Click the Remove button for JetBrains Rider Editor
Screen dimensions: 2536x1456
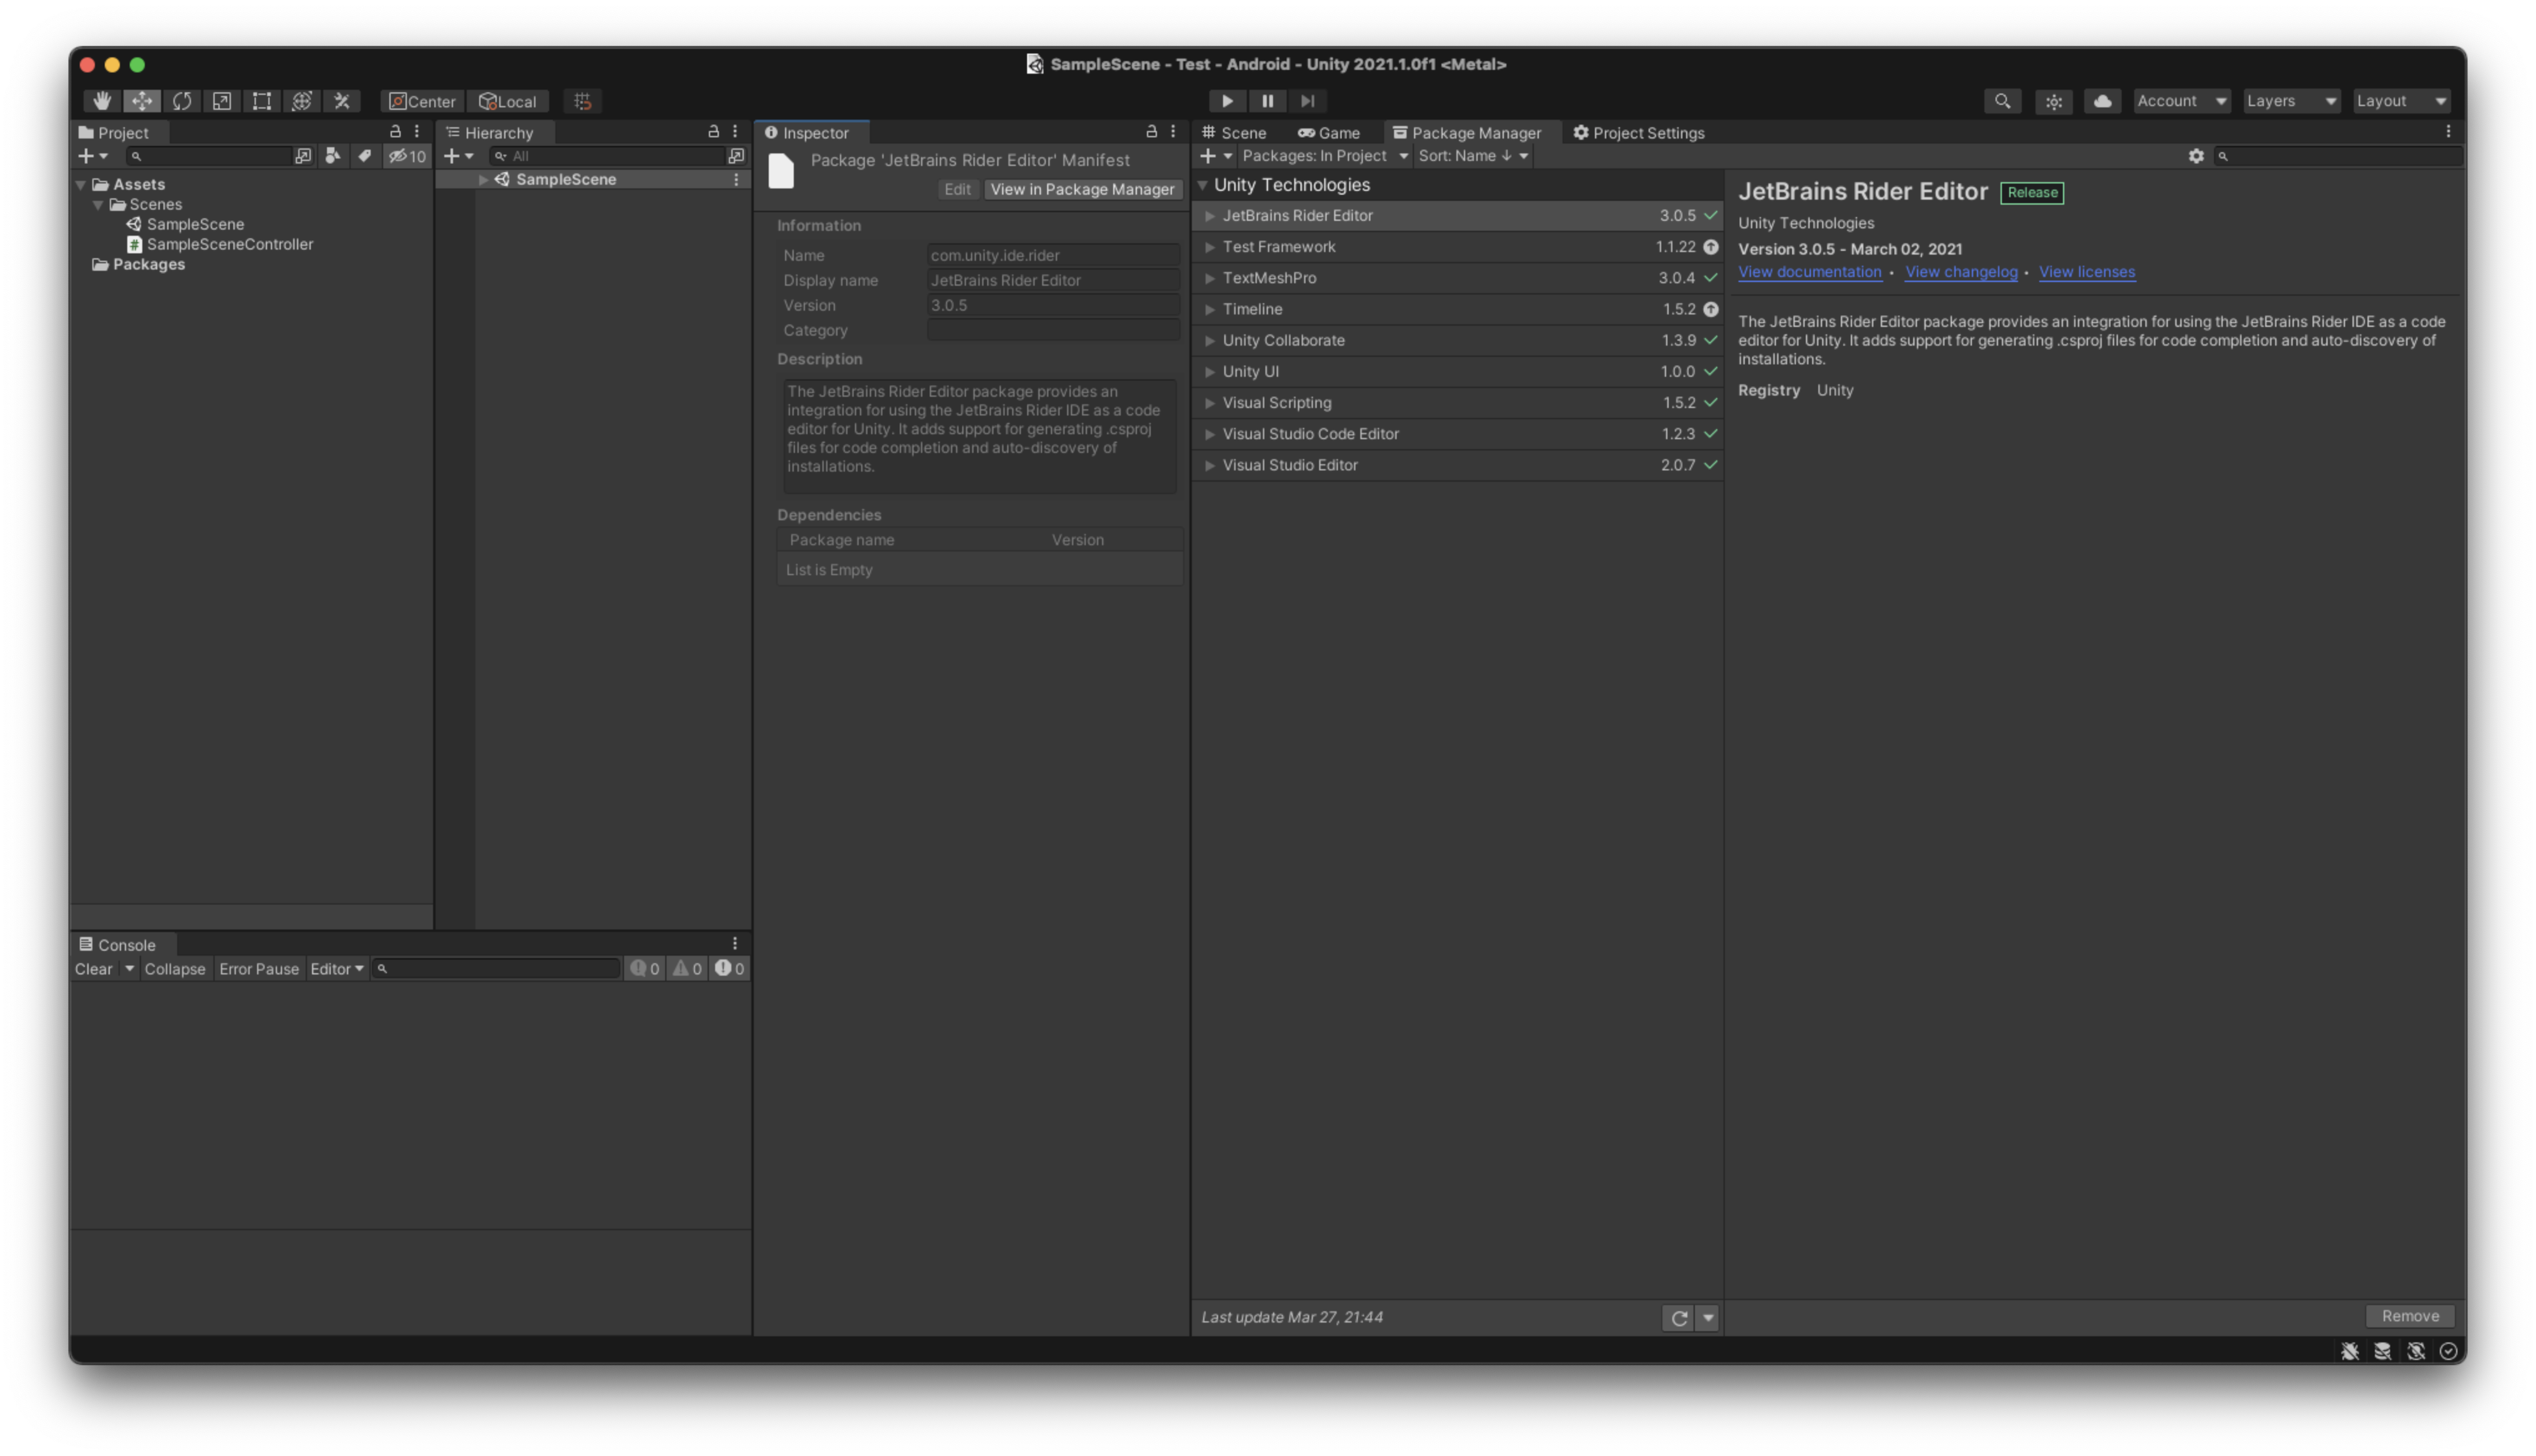(2409, 1315)
